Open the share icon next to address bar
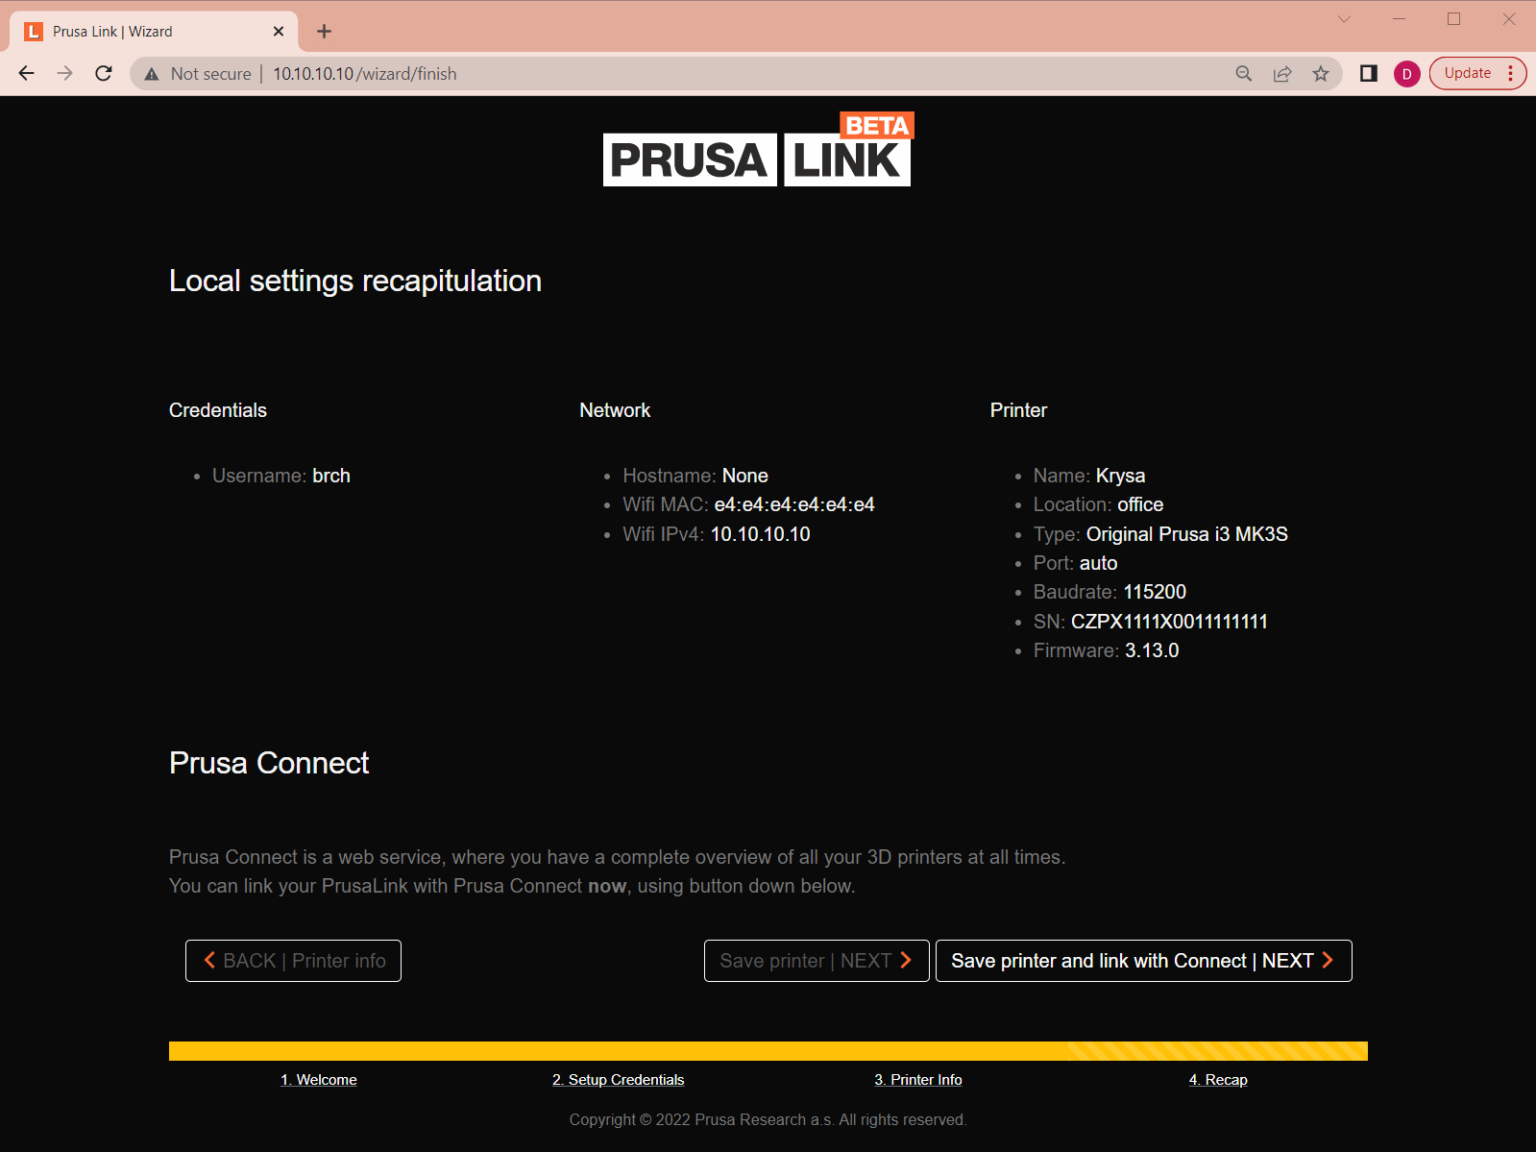 [1282, 73]
